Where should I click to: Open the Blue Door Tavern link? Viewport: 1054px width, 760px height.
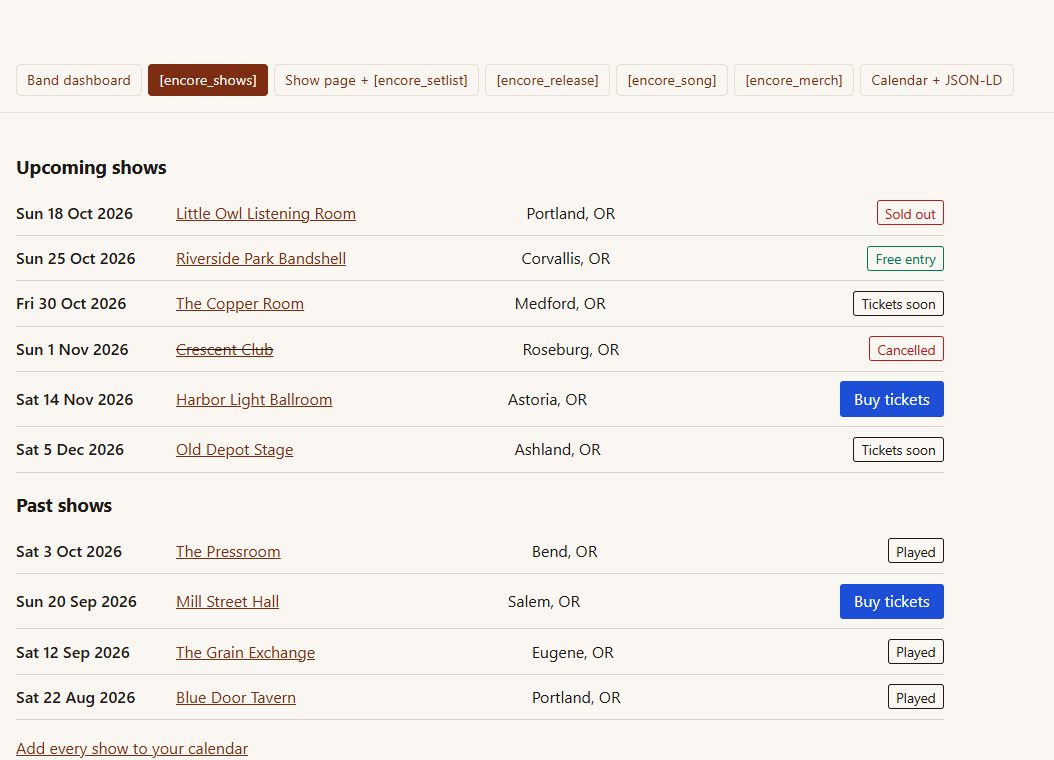(x=236, y=698)
